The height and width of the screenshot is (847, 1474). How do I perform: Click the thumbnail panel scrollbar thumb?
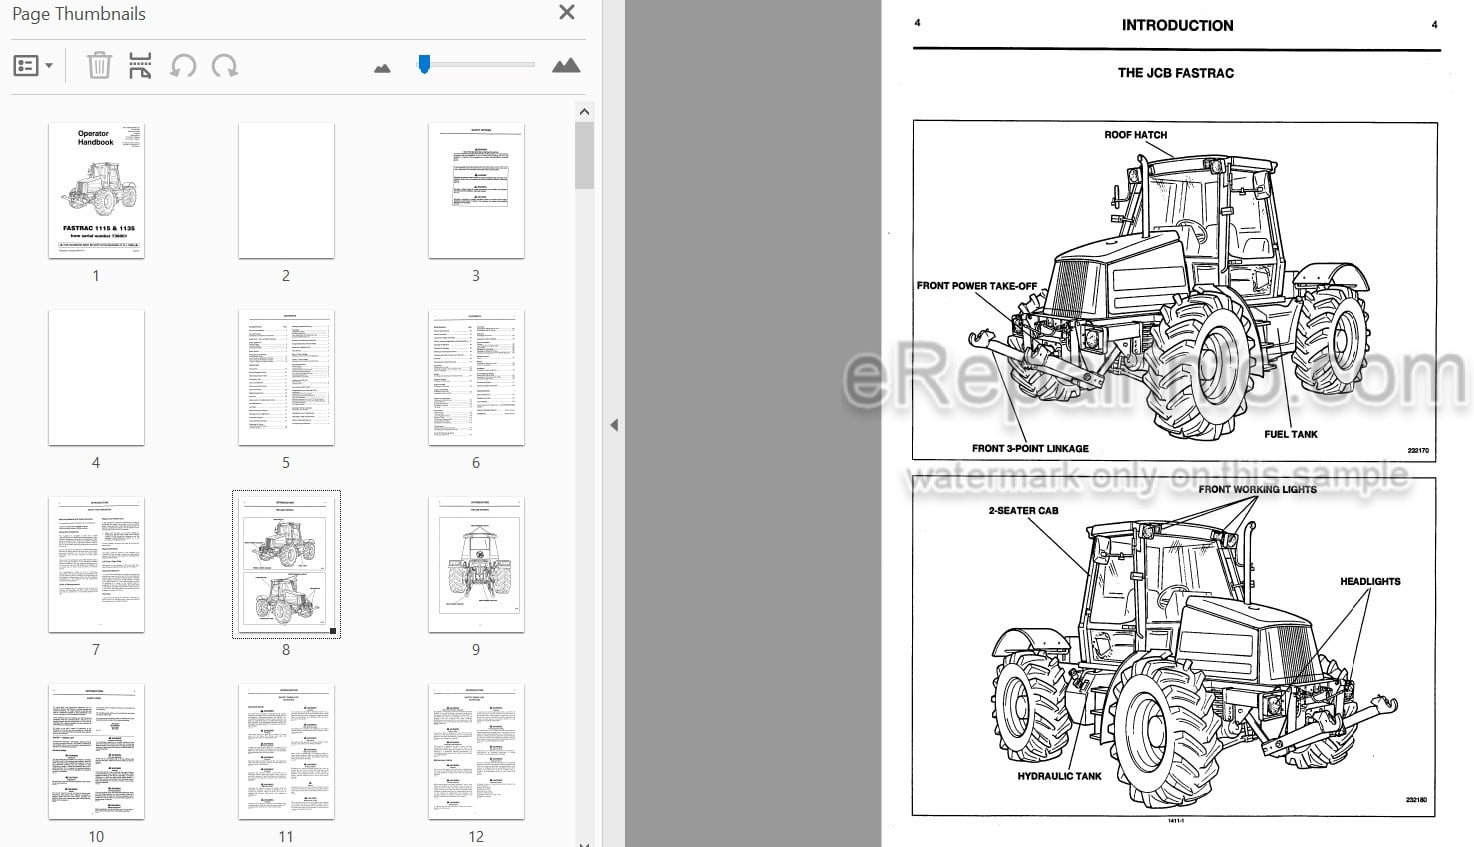click(x=585, y=155)
